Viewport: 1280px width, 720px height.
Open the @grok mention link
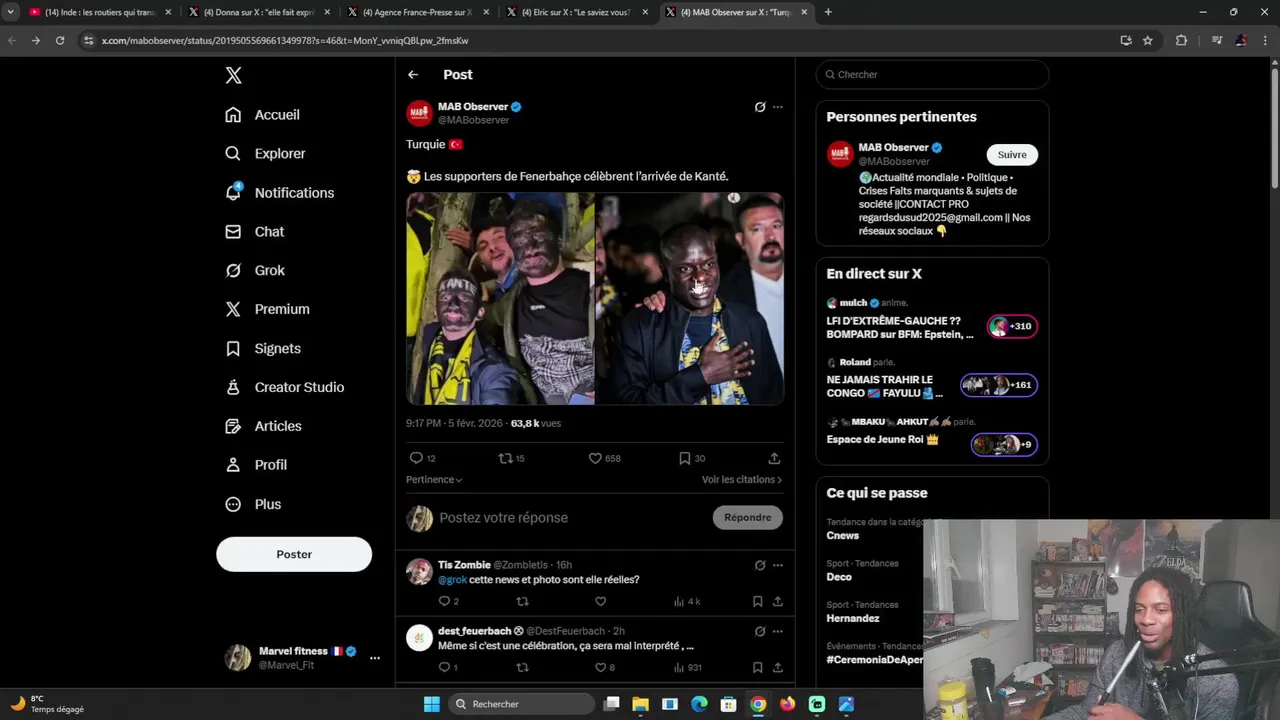(452, 580)
